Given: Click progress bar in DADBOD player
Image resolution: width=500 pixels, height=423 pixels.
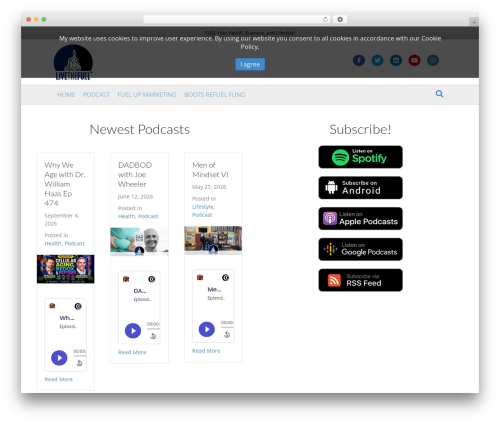Looking at the screenshot, I should pyautogui.click(x=154, y=329).
